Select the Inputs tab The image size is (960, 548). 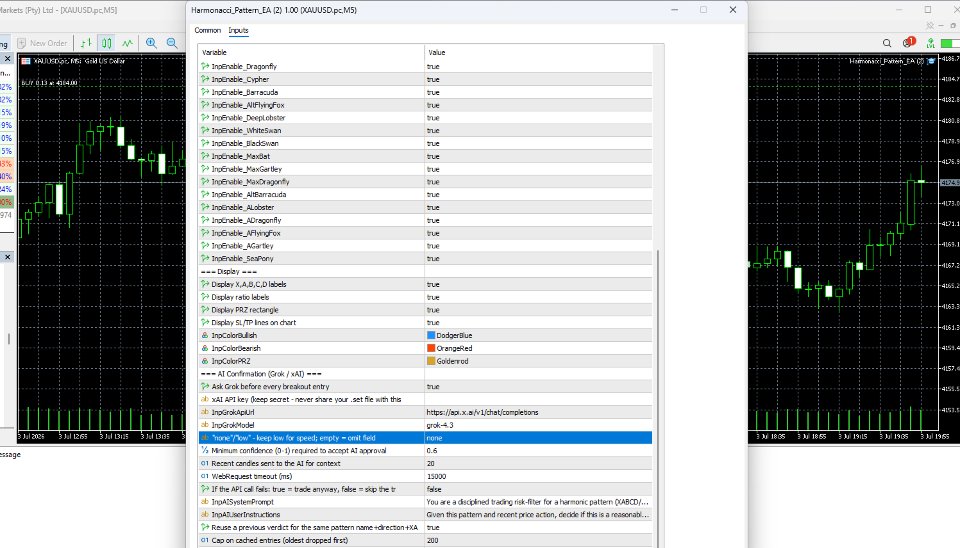(x=238, y=30)
